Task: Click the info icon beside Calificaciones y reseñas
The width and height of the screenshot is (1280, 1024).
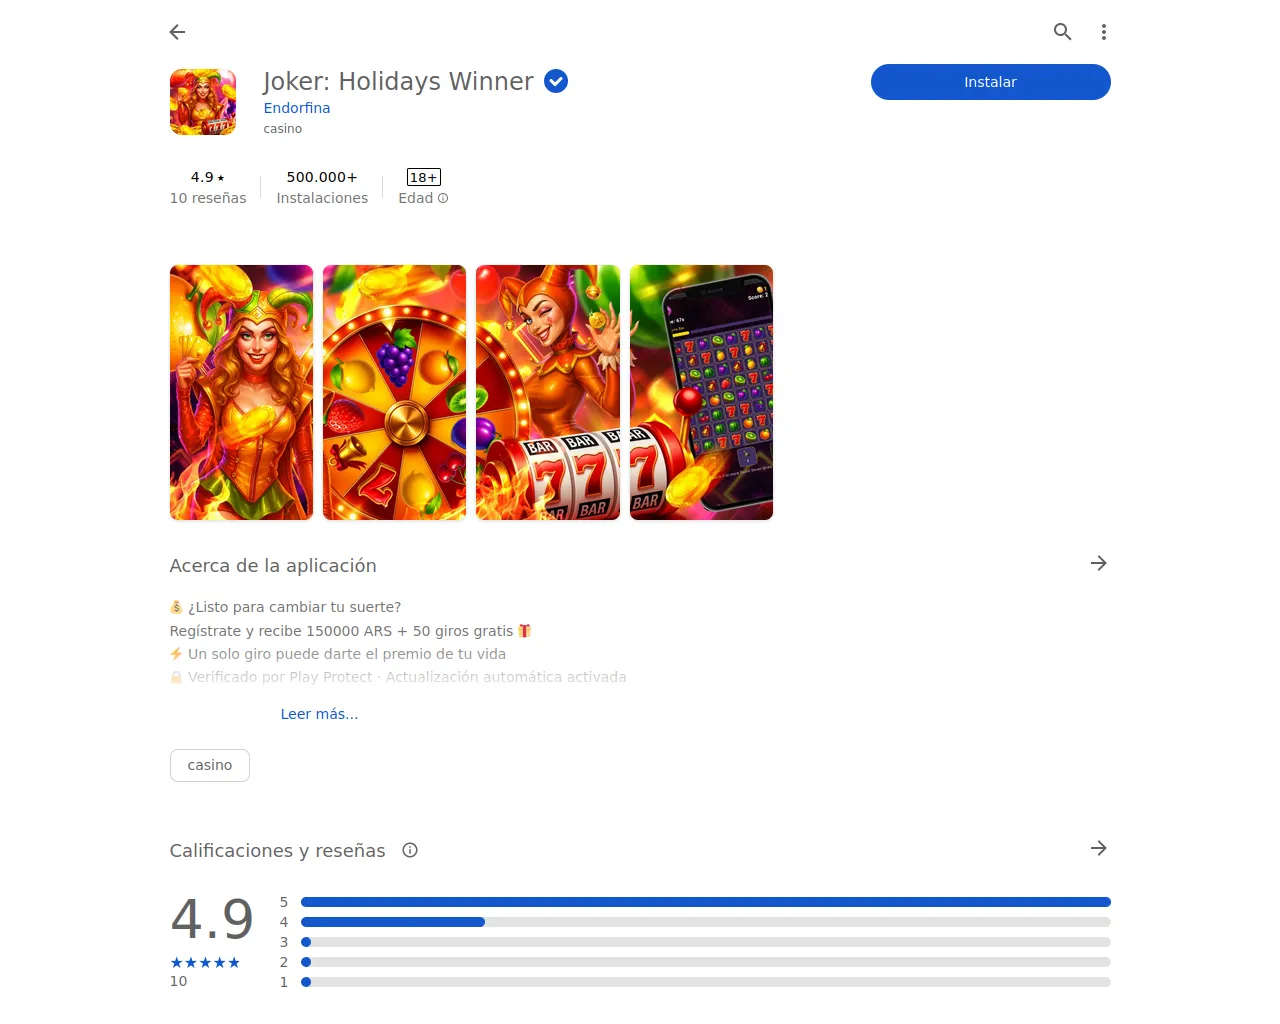Action: [x=410, y=850]
